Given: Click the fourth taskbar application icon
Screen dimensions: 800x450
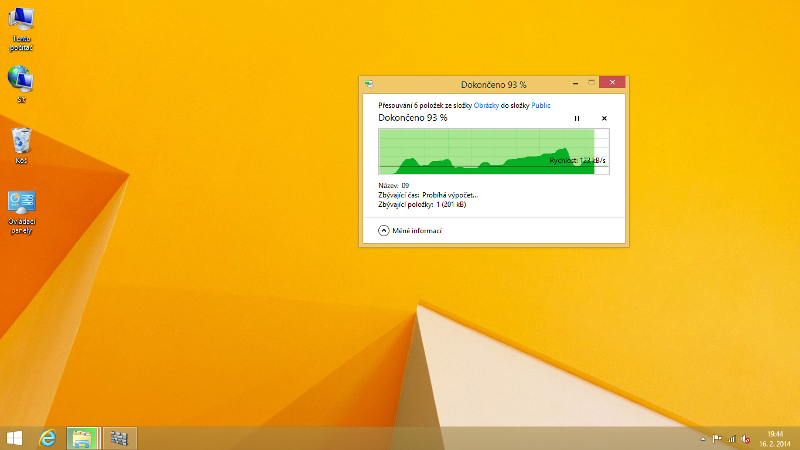Looking at the screenshot, I should 119,438.
